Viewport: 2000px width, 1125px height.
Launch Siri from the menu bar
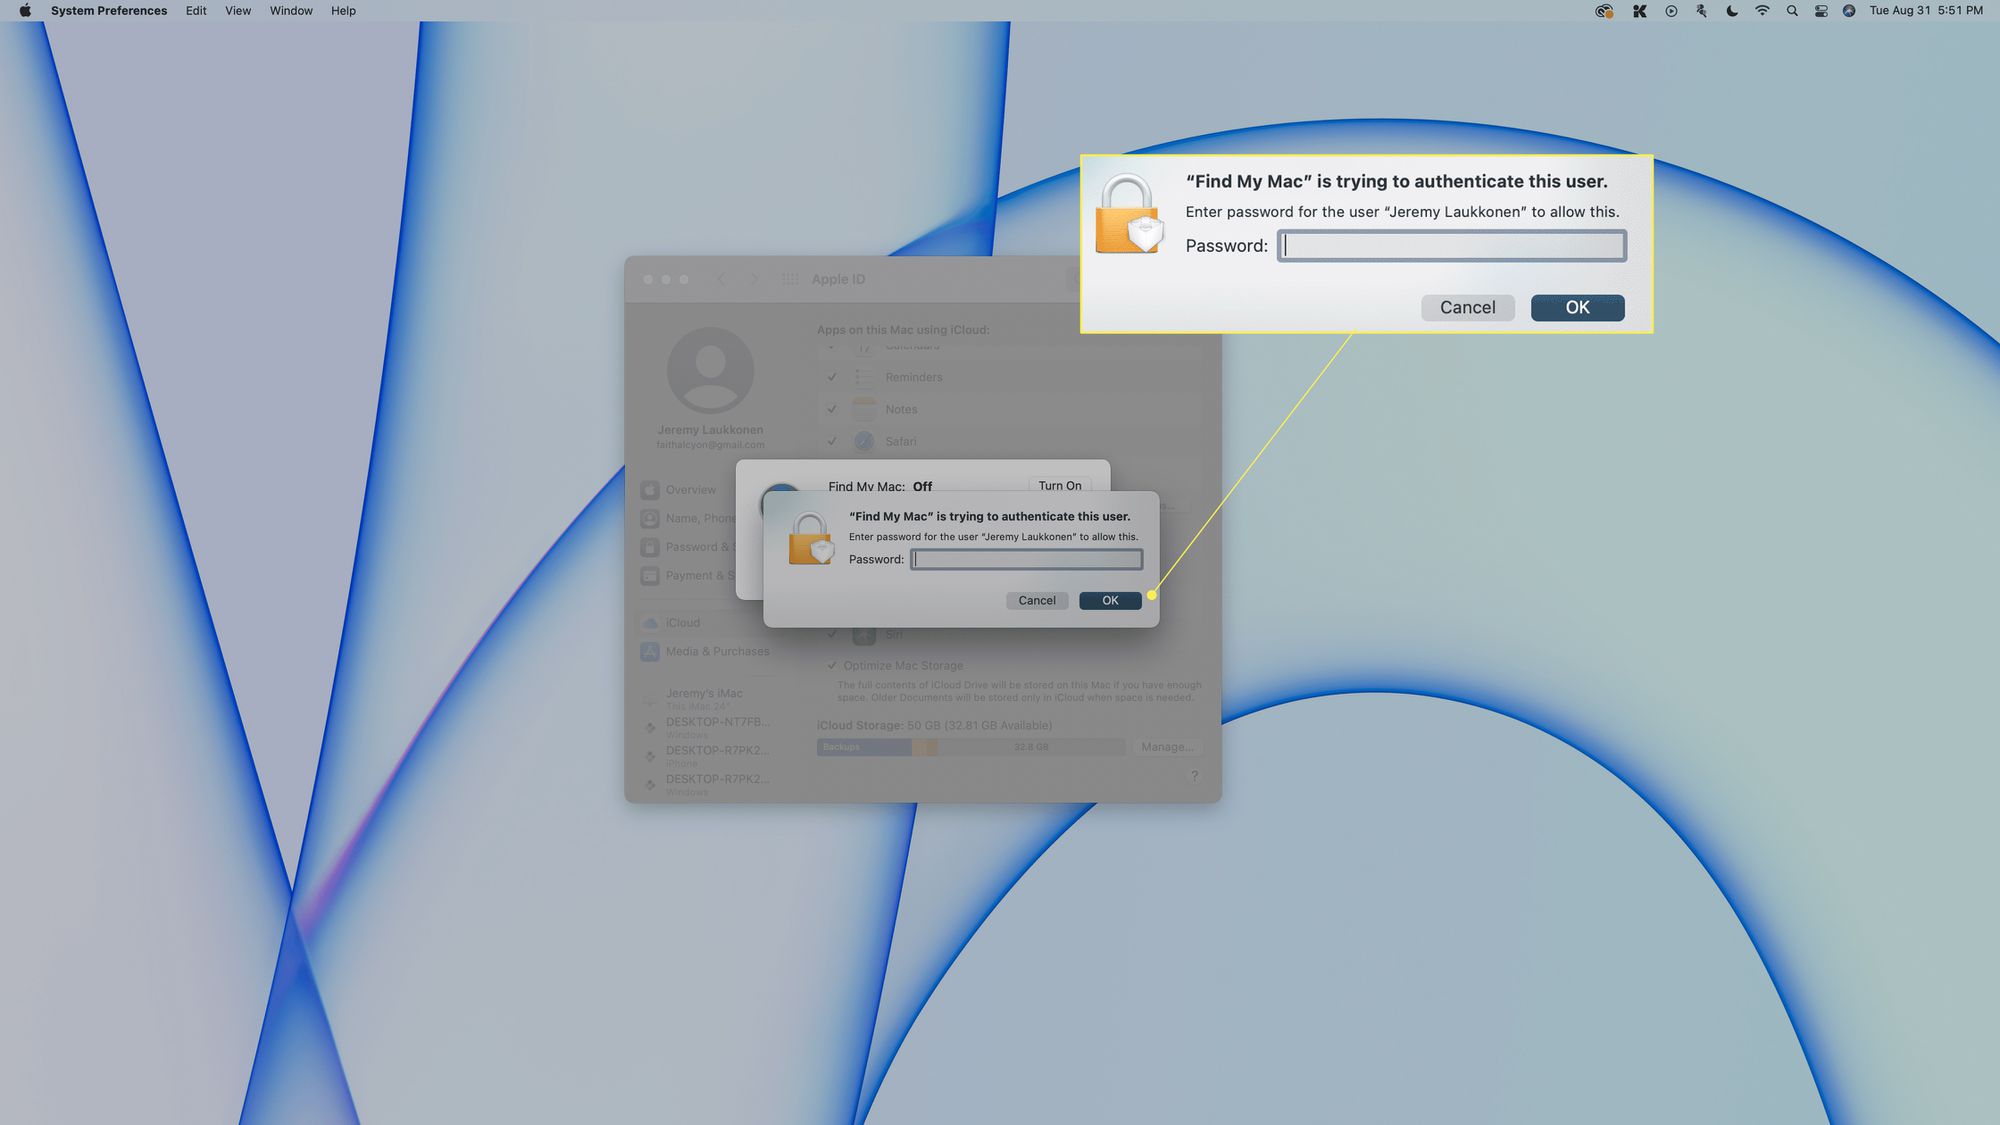(1849, 11)
